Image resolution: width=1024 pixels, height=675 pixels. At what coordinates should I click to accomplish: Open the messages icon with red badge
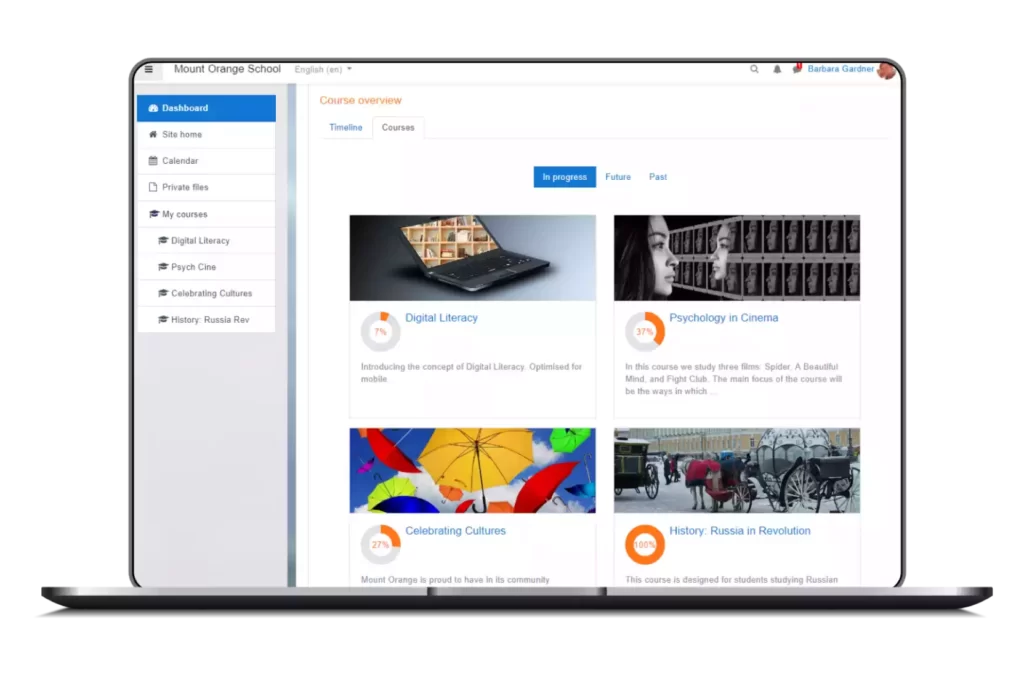[x=797, y=69]
